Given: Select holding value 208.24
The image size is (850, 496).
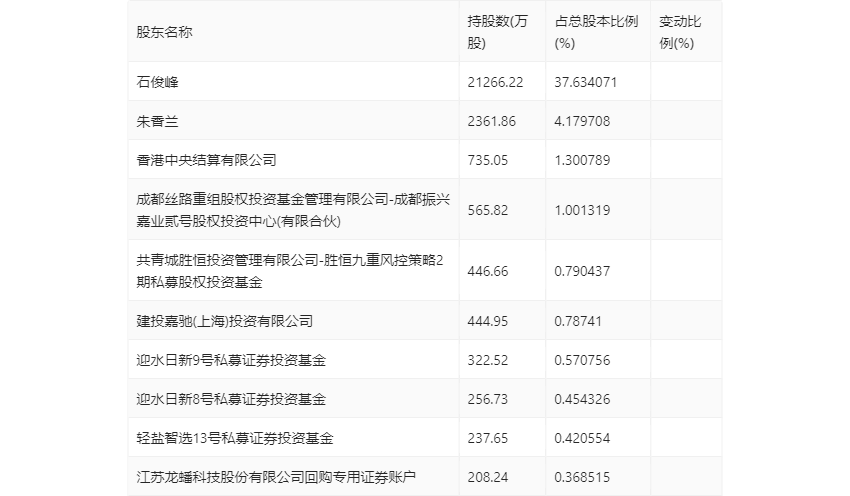Looking at the screenshot, I should 488,478.
